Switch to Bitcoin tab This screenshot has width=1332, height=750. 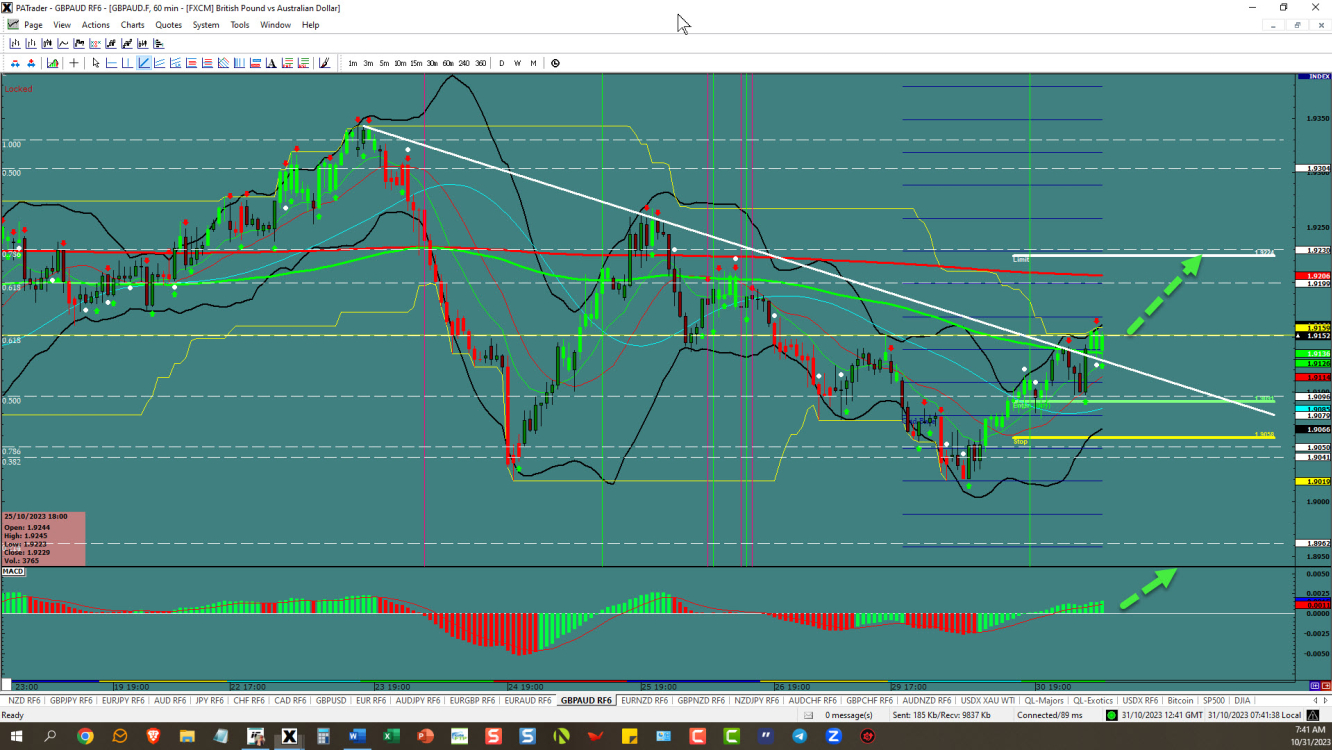pos(1180,700)
